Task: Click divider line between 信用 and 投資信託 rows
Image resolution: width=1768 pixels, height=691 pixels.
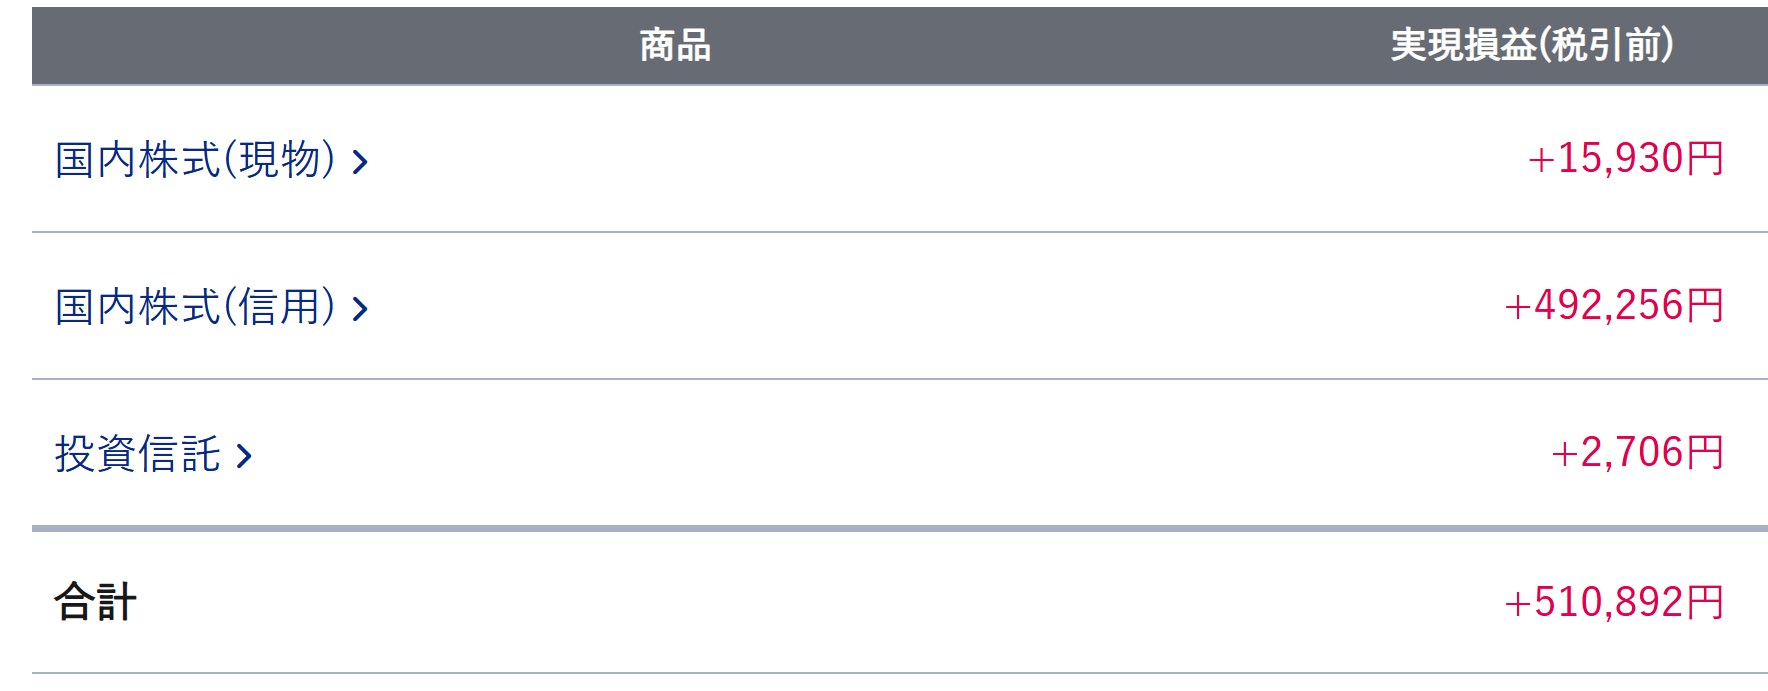Action: [x=900, y=379]
